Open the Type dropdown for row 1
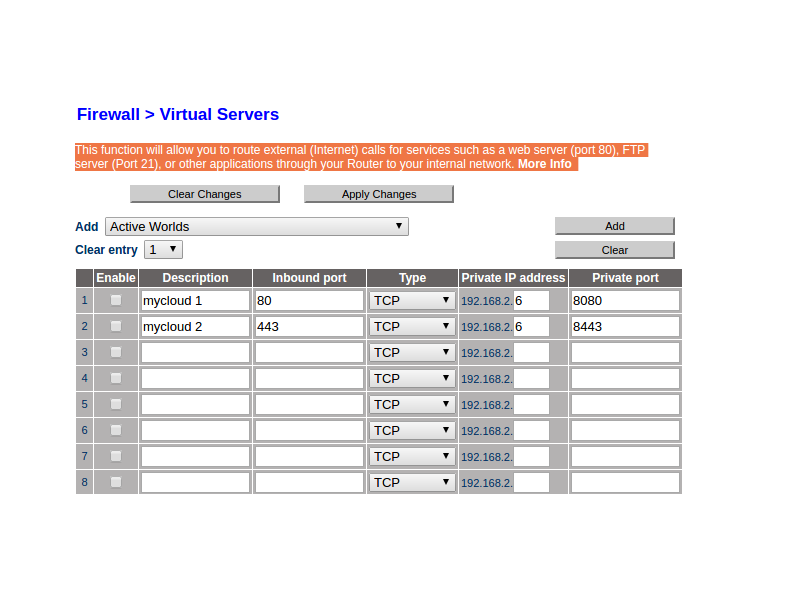Screen dimensions: 800x600 412,301
